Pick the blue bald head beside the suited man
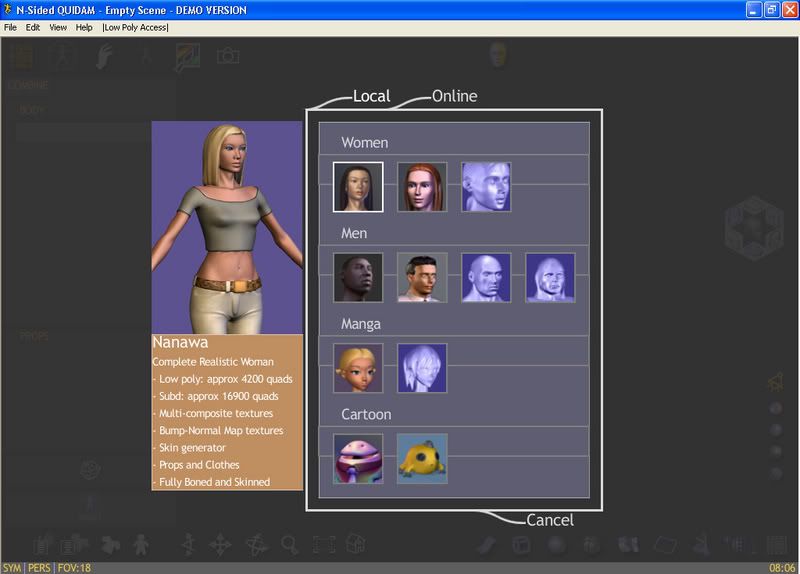 (x=486, y=278)
